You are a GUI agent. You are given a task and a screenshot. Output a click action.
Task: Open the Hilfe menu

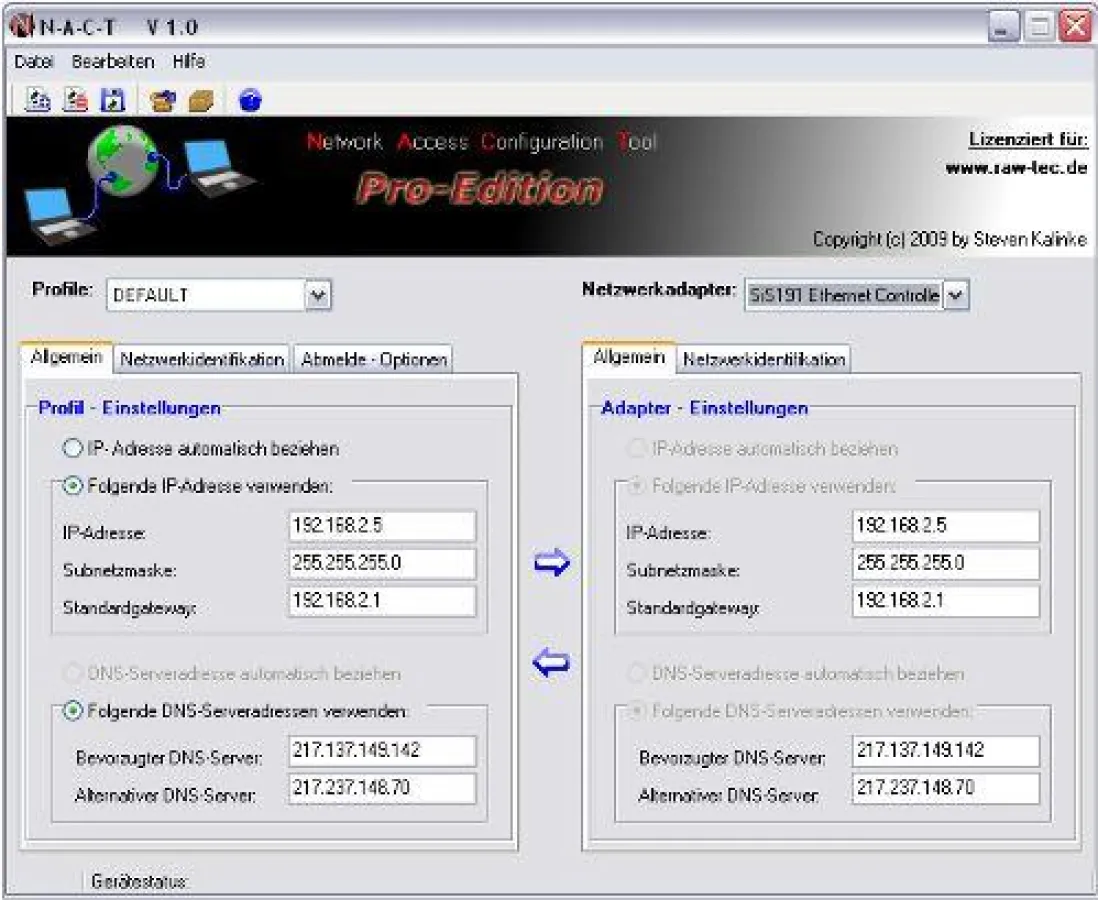coord(188,61)
